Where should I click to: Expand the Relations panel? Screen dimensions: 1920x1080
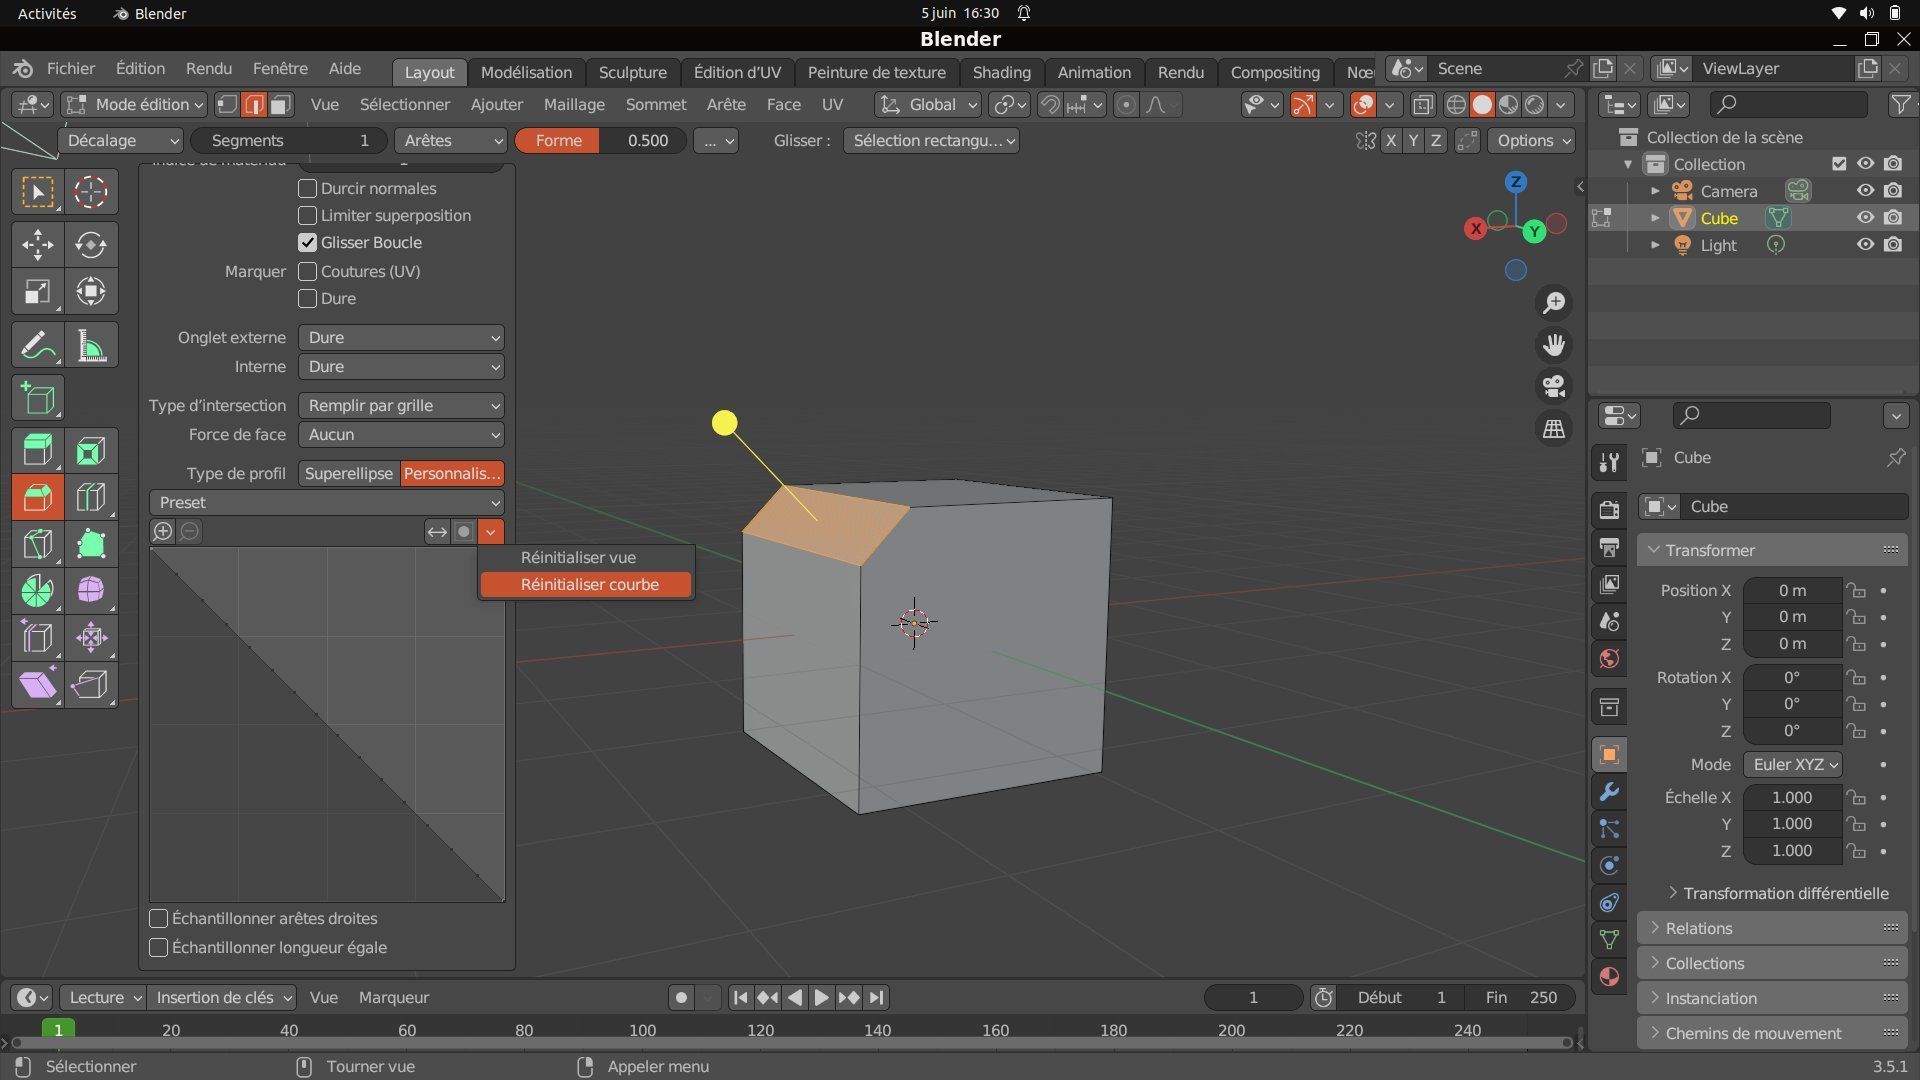[x=1772, y=928]
